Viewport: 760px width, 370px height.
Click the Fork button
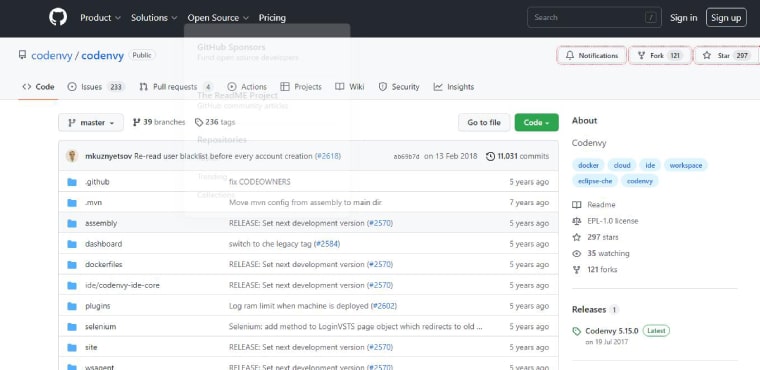point(660,56)
